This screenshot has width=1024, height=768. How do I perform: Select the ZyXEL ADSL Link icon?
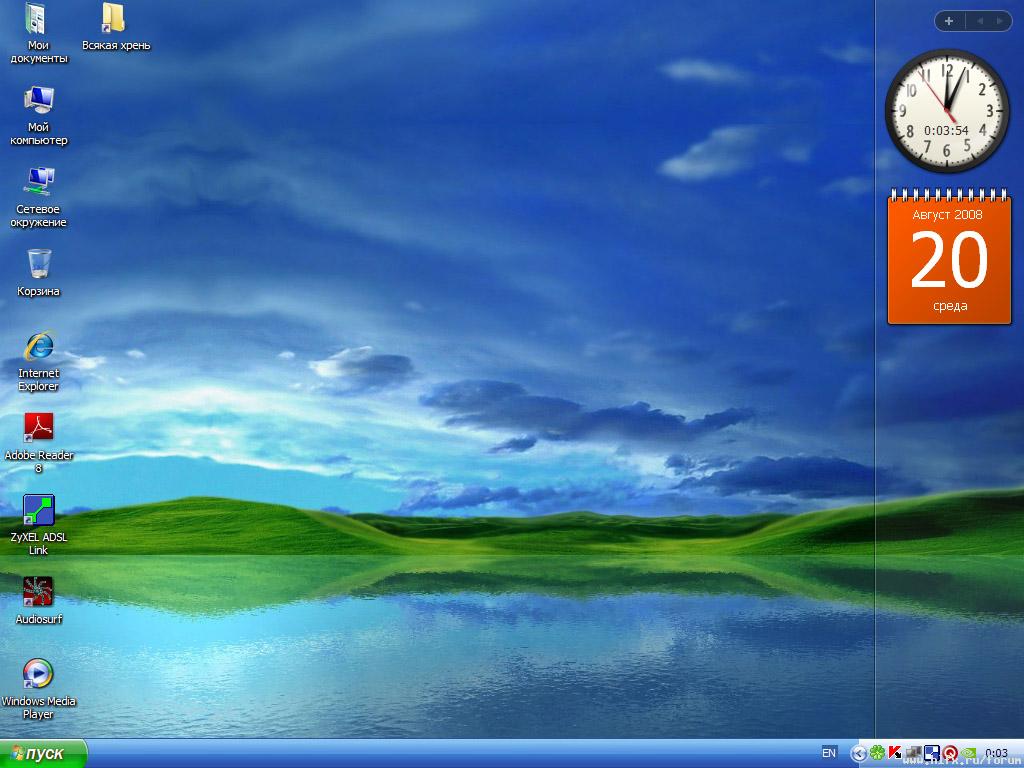click(x=39, y=525)
